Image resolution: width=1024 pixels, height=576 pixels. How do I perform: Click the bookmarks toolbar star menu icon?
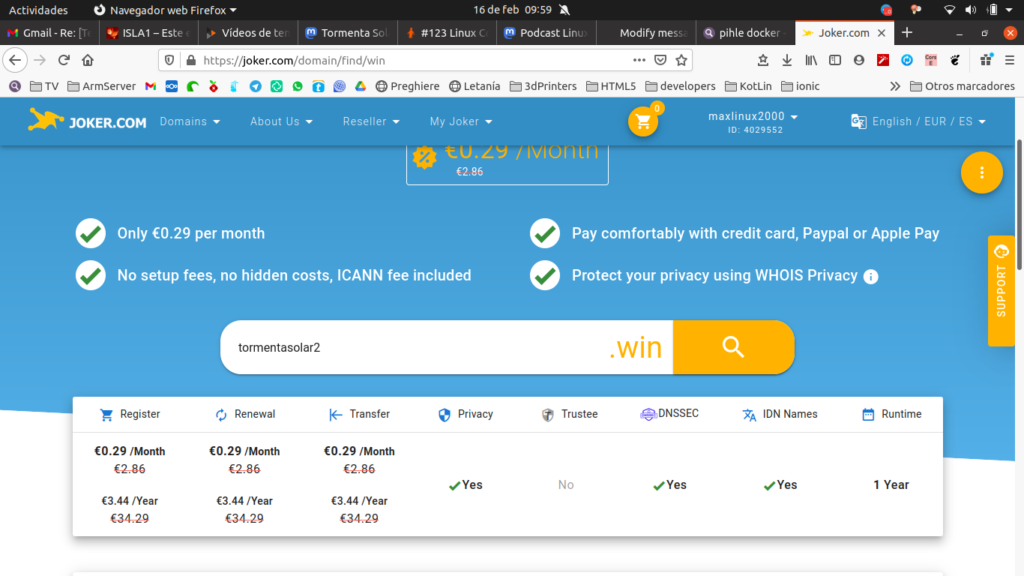tap(763, 60)
